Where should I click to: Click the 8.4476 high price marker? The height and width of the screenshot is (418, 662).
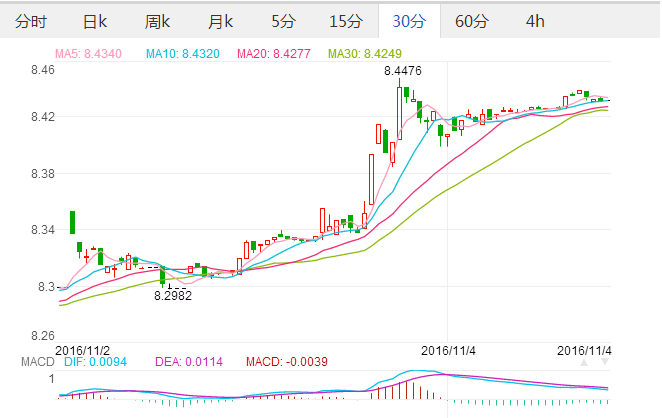pyautogui.click(x=402, y=70)
